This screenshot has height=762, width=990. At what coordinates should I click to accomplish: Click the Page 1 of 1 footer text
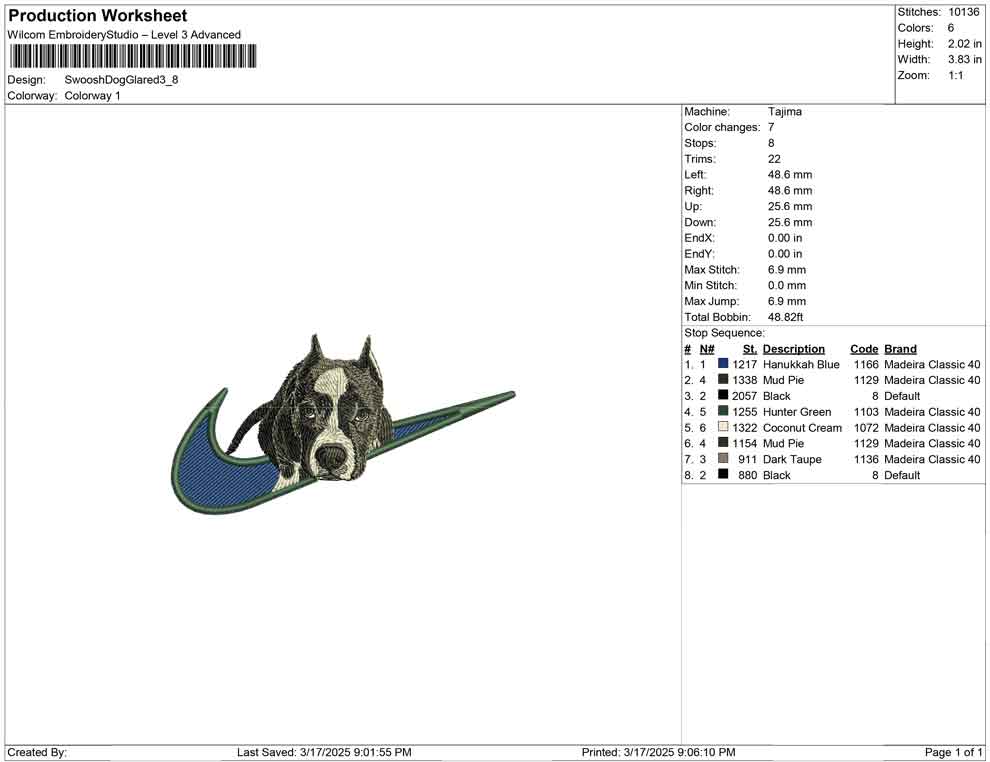(953, 752)
